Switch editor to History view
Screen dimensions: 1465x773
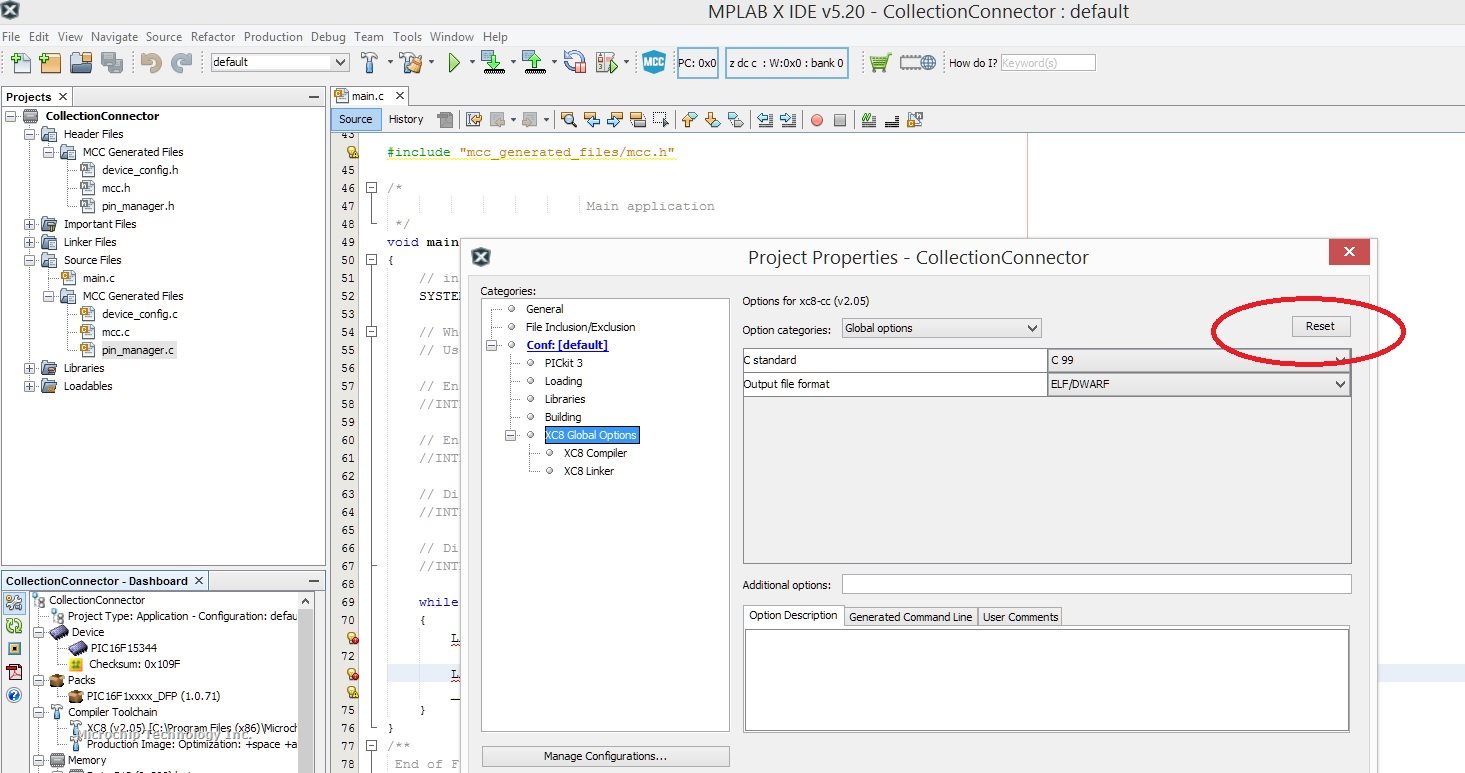pos(405,119)
